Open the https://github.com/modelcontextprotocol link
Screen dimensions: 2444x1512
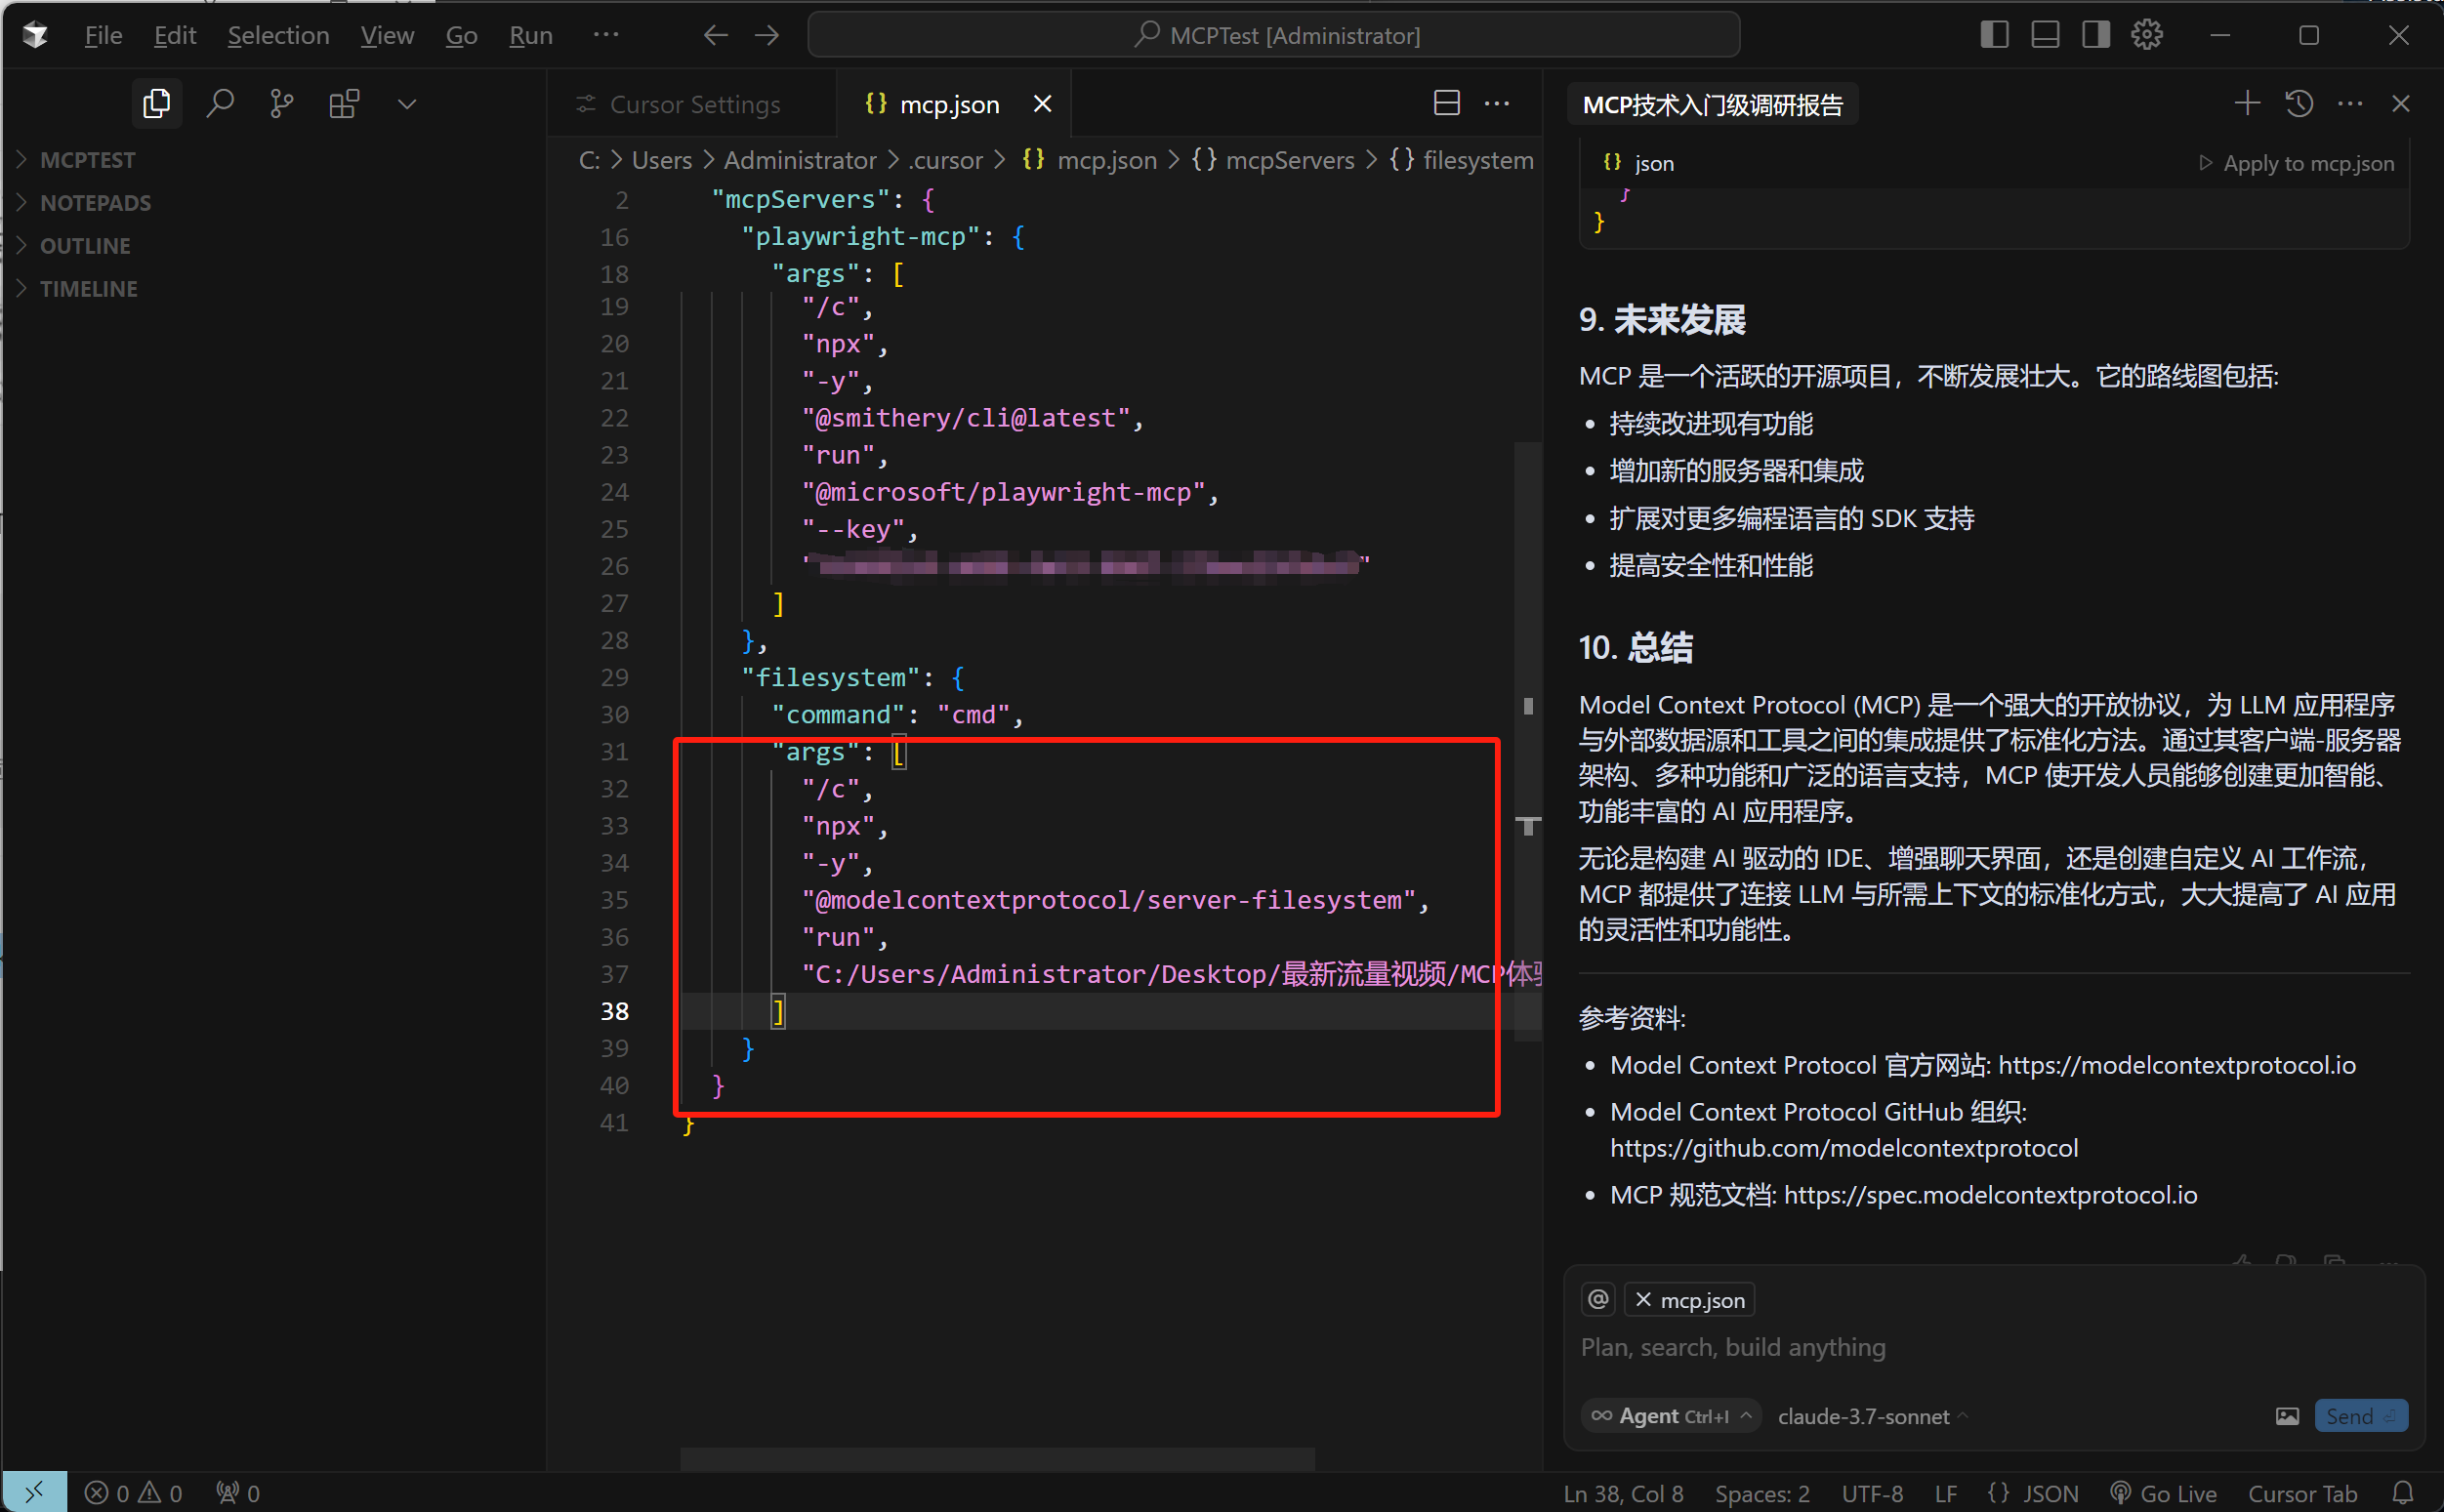(1843, 1148)
